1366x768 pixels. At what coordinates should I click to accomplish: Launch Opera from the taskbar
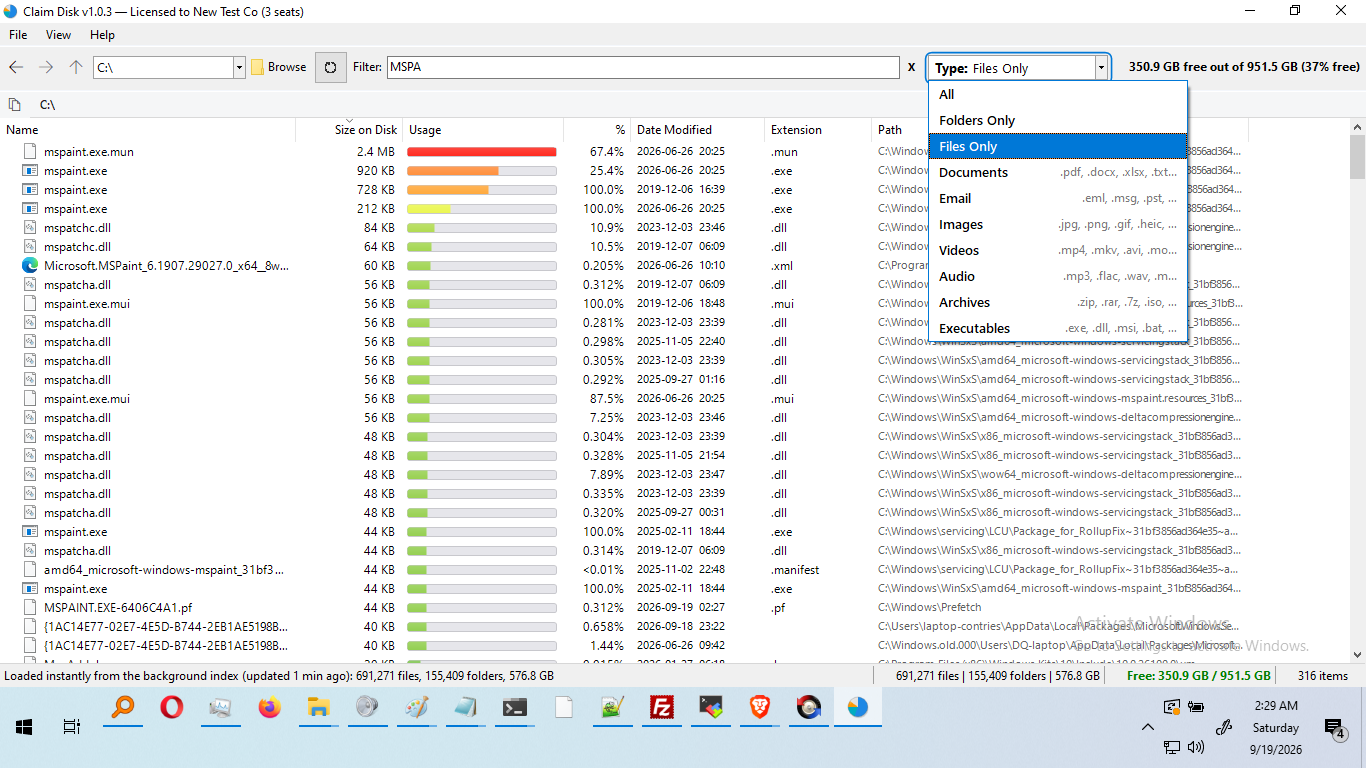coord(171,708)
